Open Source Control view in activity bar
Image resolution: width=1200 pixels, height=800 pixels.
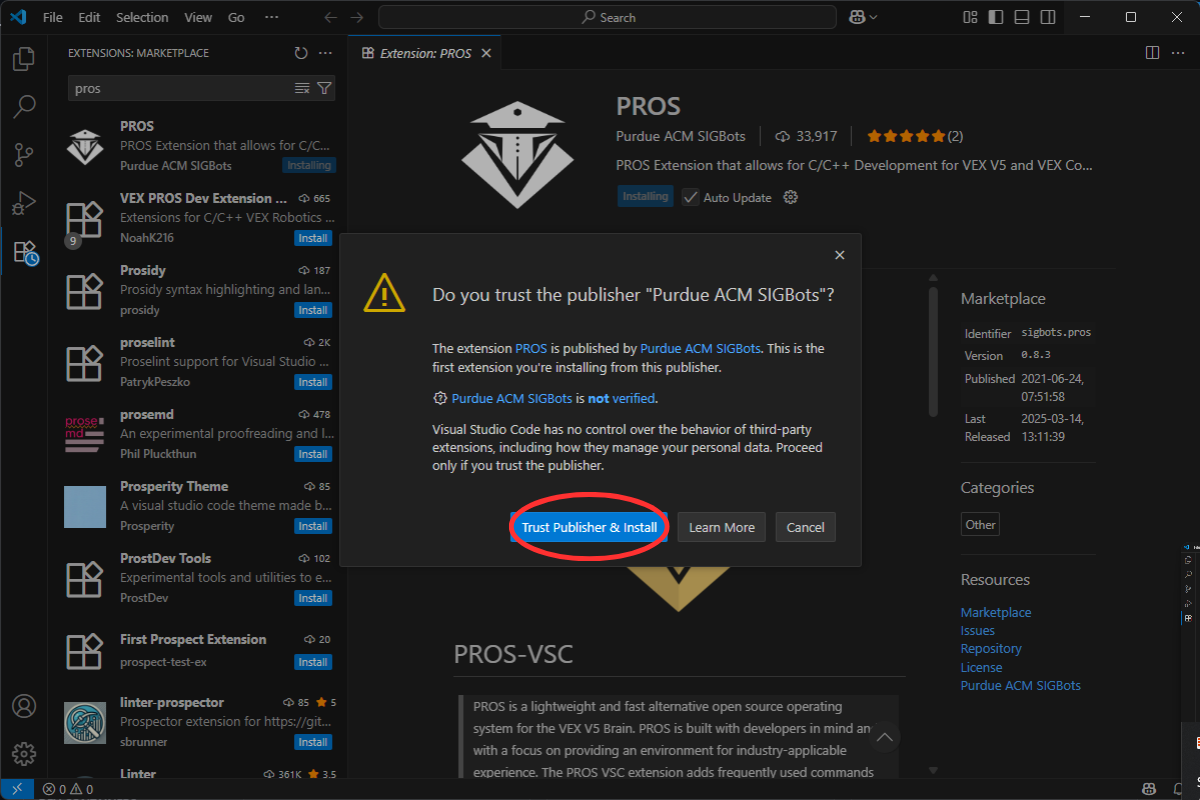(x=24, y=154)
